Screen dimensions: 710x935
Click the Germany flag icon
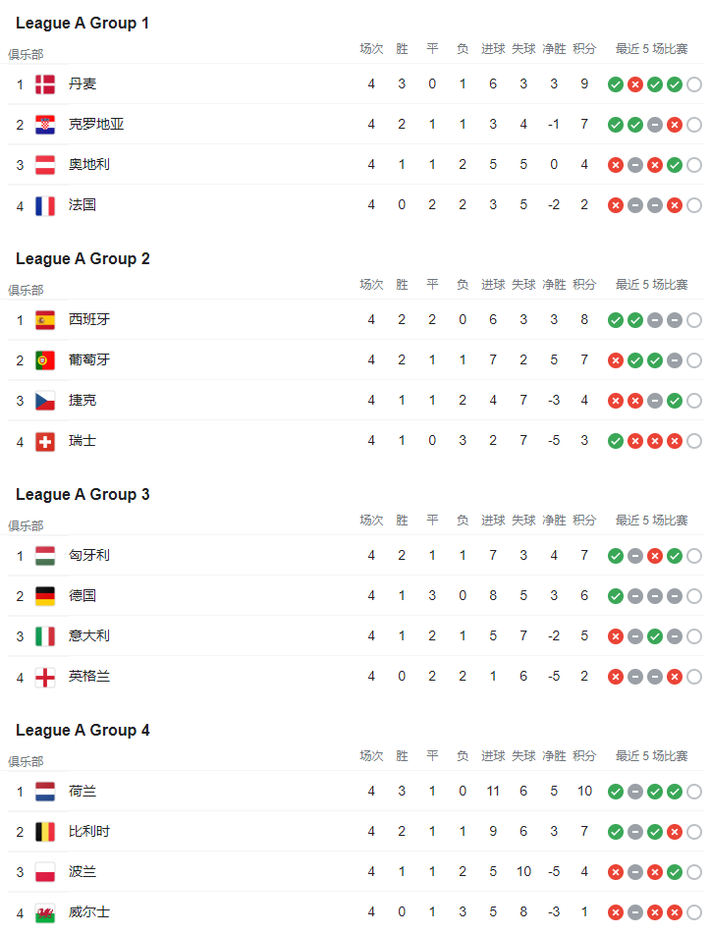45,596
